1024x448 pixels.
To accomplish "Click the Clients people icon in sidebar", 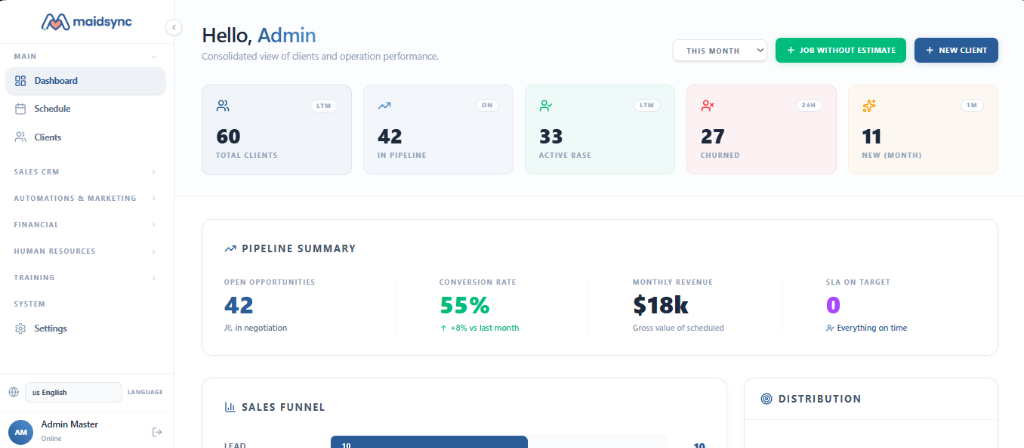I will click(x=20, y=137).
